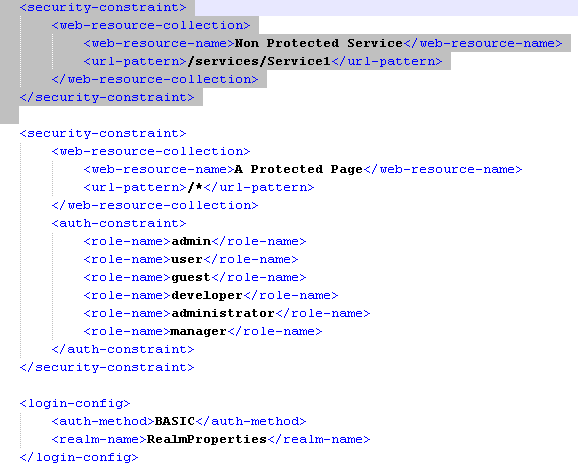
Task: Click the opening login-config tag
Action: click(75, 403)
